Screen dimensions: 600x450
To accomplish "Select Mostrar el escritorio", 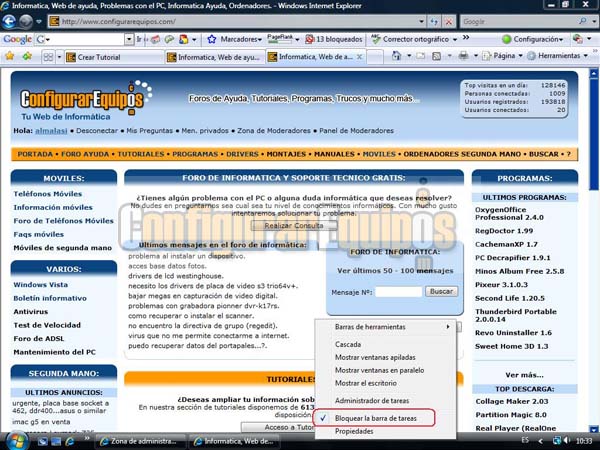I will (x=365, y=383).
